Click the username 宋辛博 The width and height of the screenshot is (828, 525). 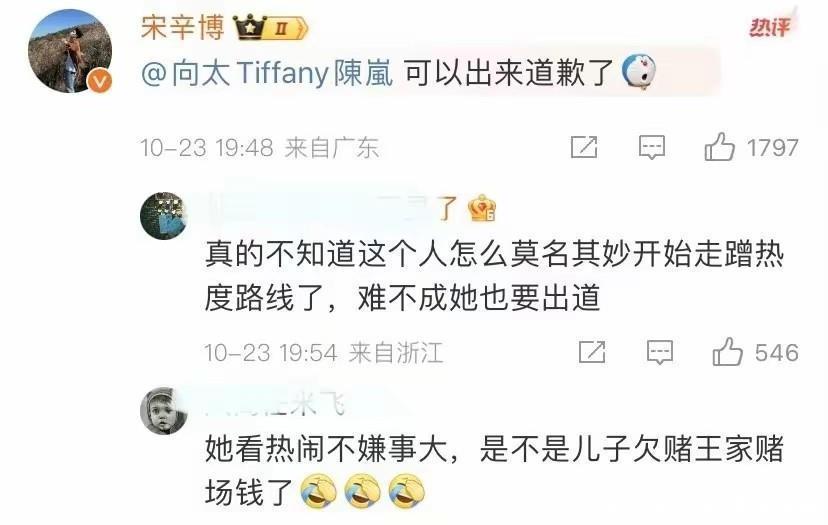tap(183, 26)
